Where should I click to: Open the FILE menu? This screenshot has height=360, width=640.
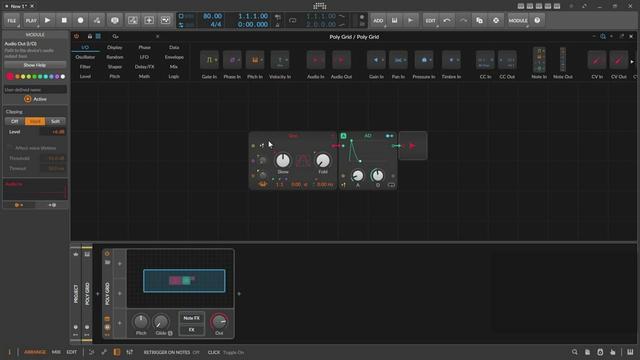click(x=12, y=20)
